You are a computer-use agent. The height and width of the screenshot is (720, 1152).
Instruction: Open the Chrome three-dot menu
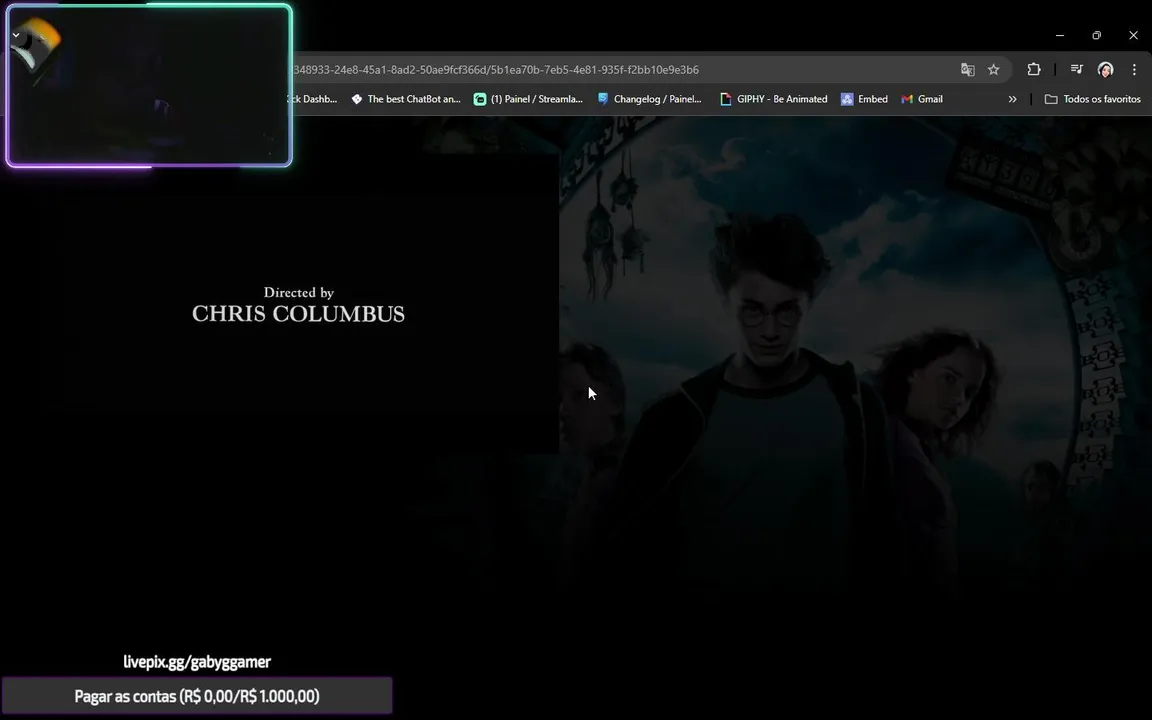coord(1134,70)
